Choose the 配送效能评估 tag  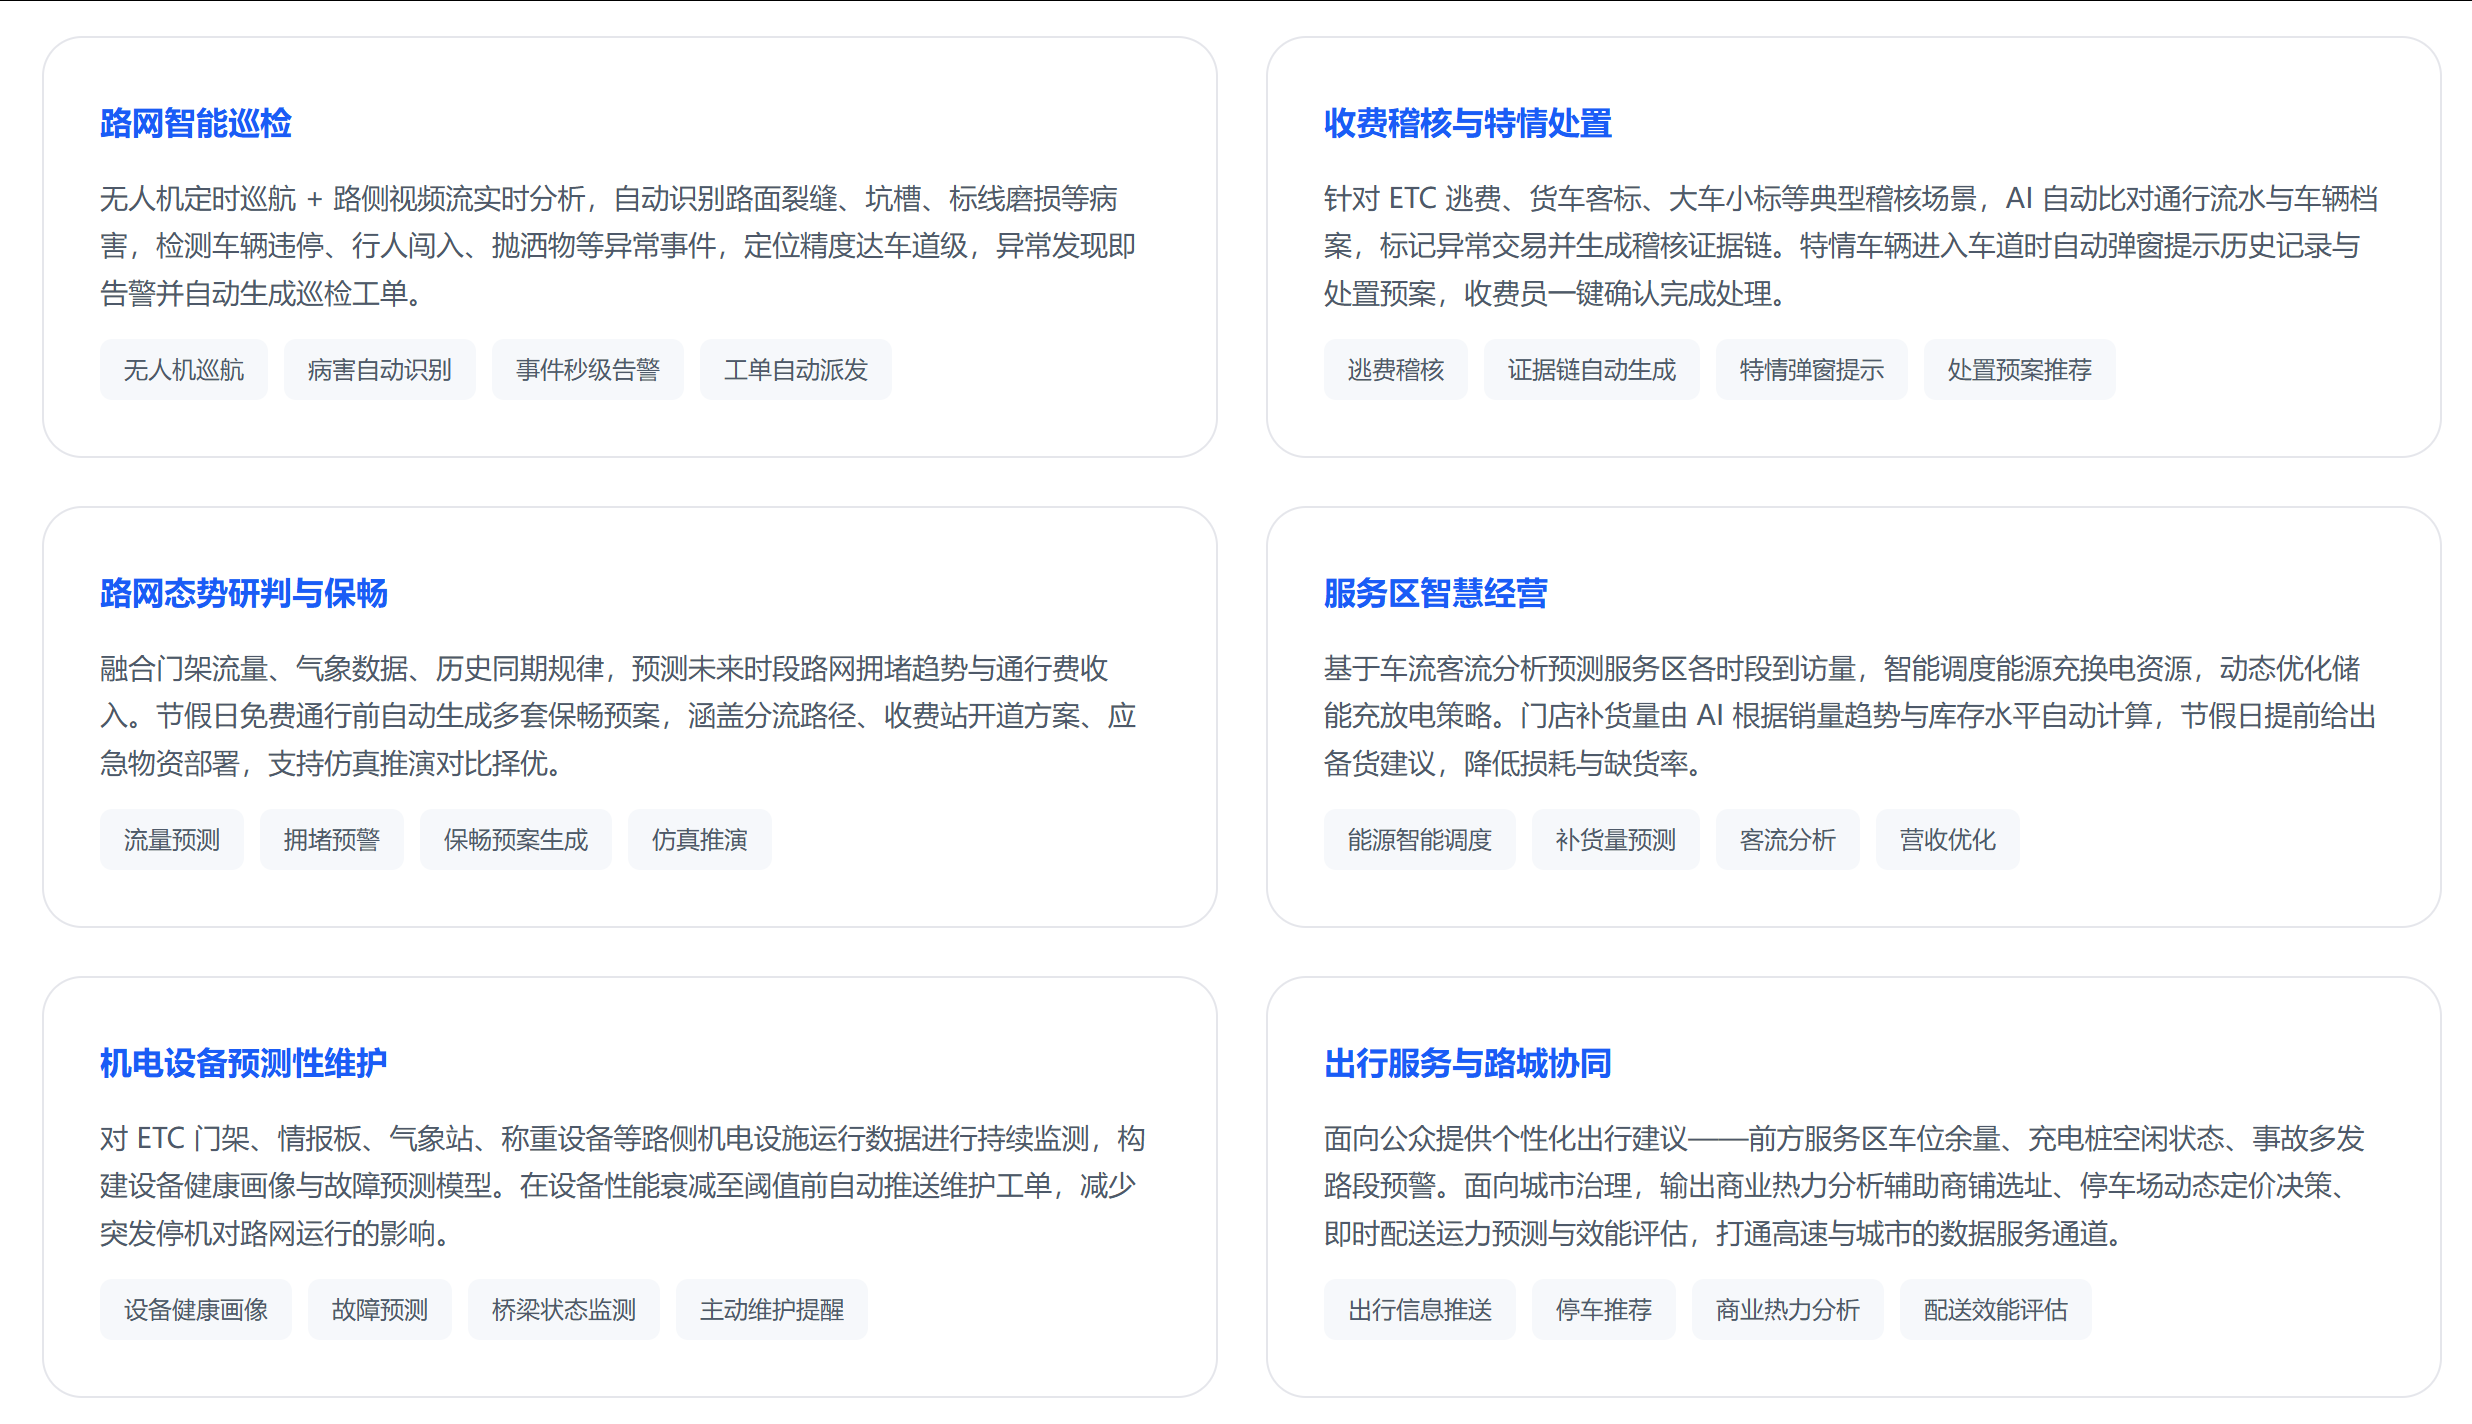1996,1310
